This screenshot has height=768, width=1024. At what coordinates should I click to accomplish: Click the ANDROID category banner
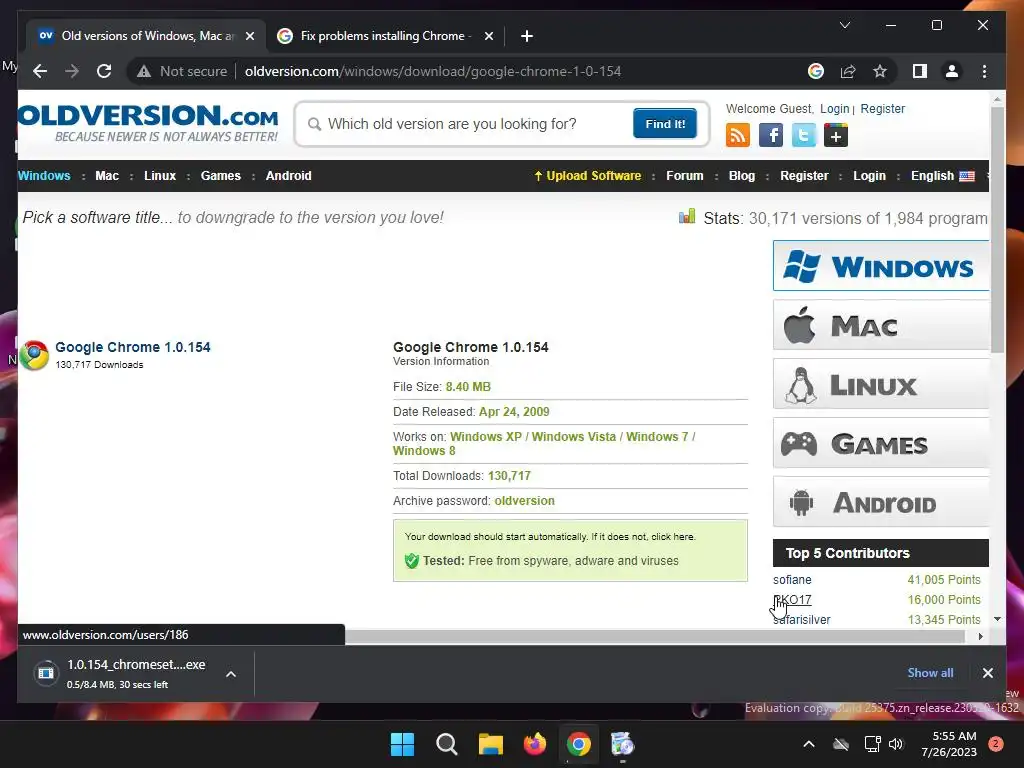tap(881, 502)
